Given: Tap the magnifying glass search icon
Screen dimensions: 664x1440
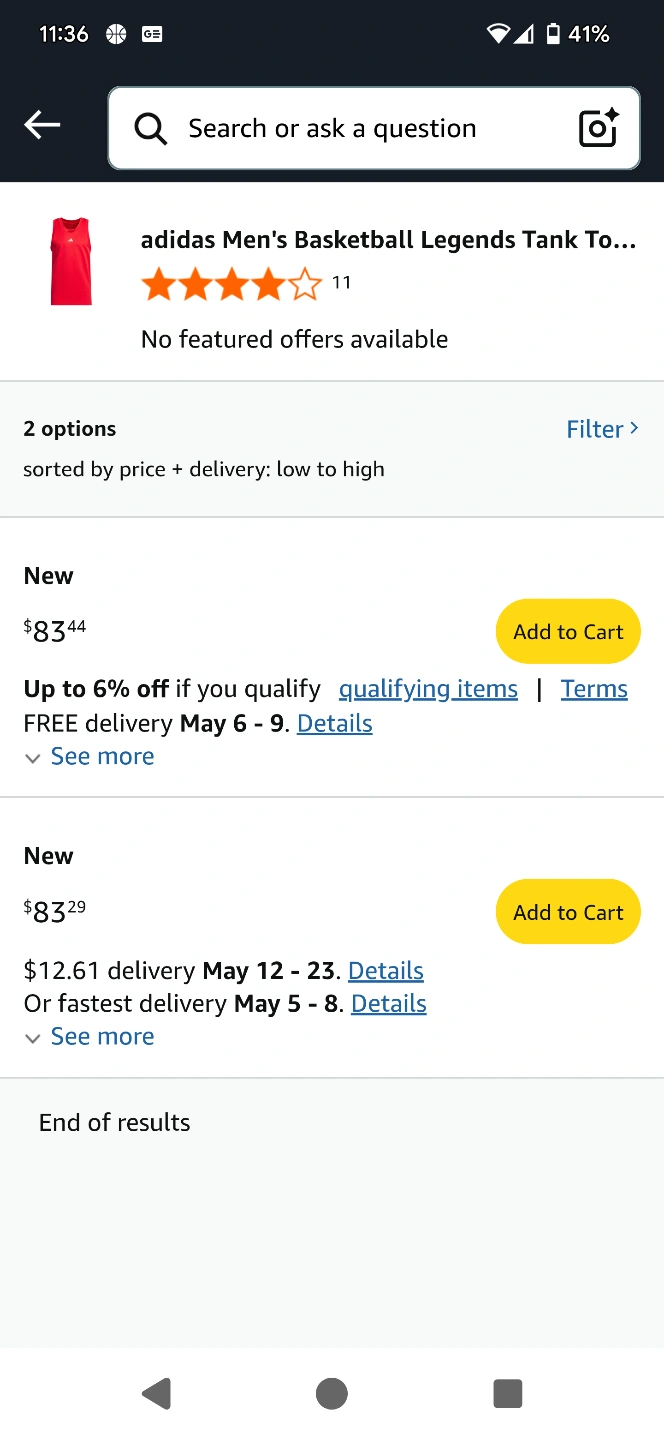Looking at the screenshot, I should click(x=151, y=129).
